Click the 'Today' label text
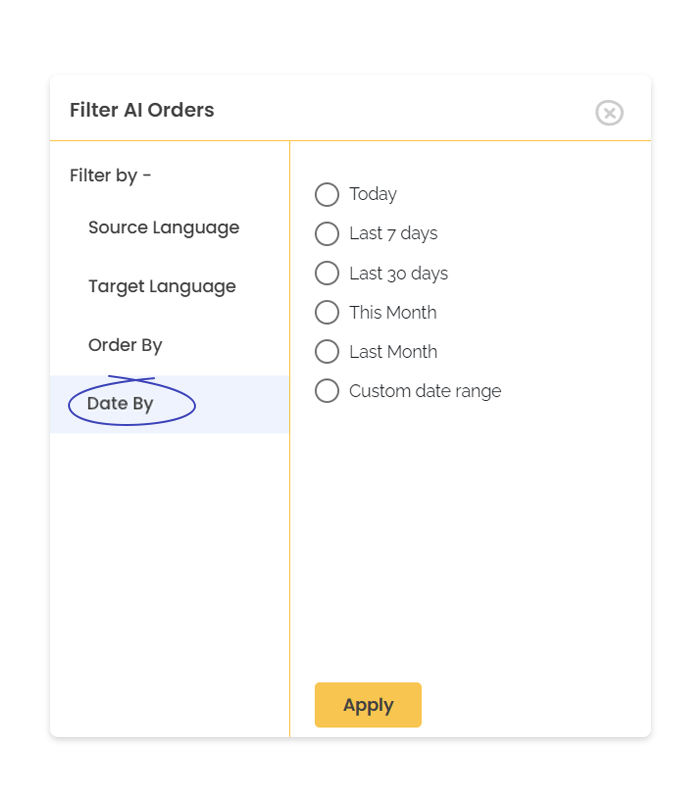This screenshot has height=811, width=700. 373,194
